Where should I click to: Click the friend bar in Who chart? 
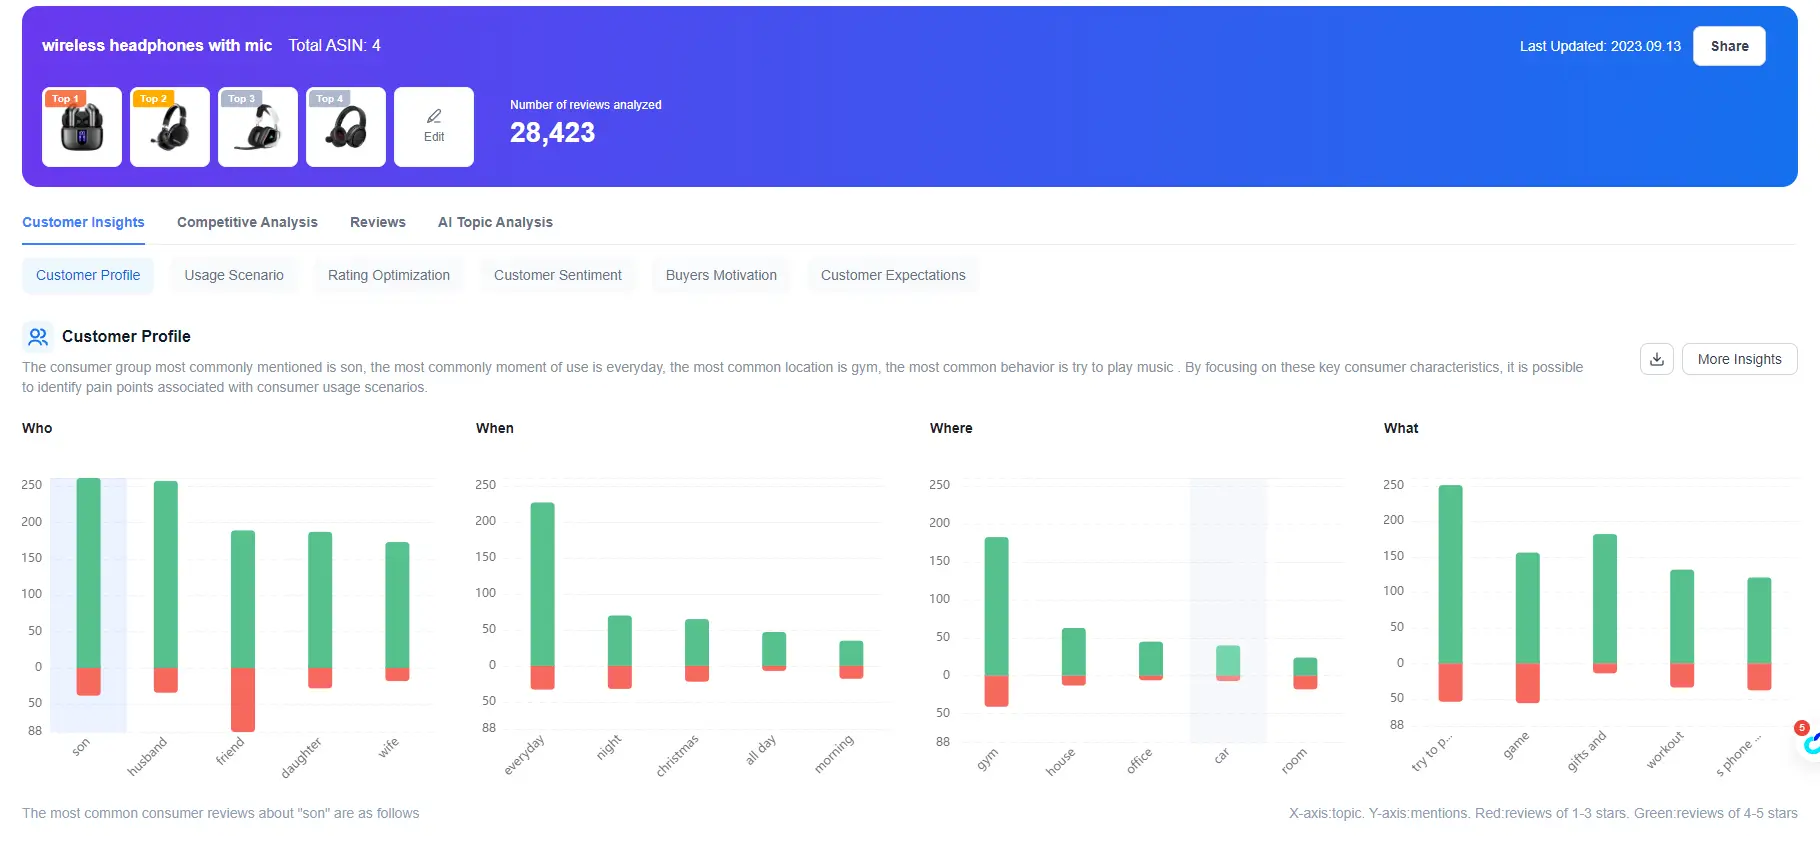click(243, 631)
